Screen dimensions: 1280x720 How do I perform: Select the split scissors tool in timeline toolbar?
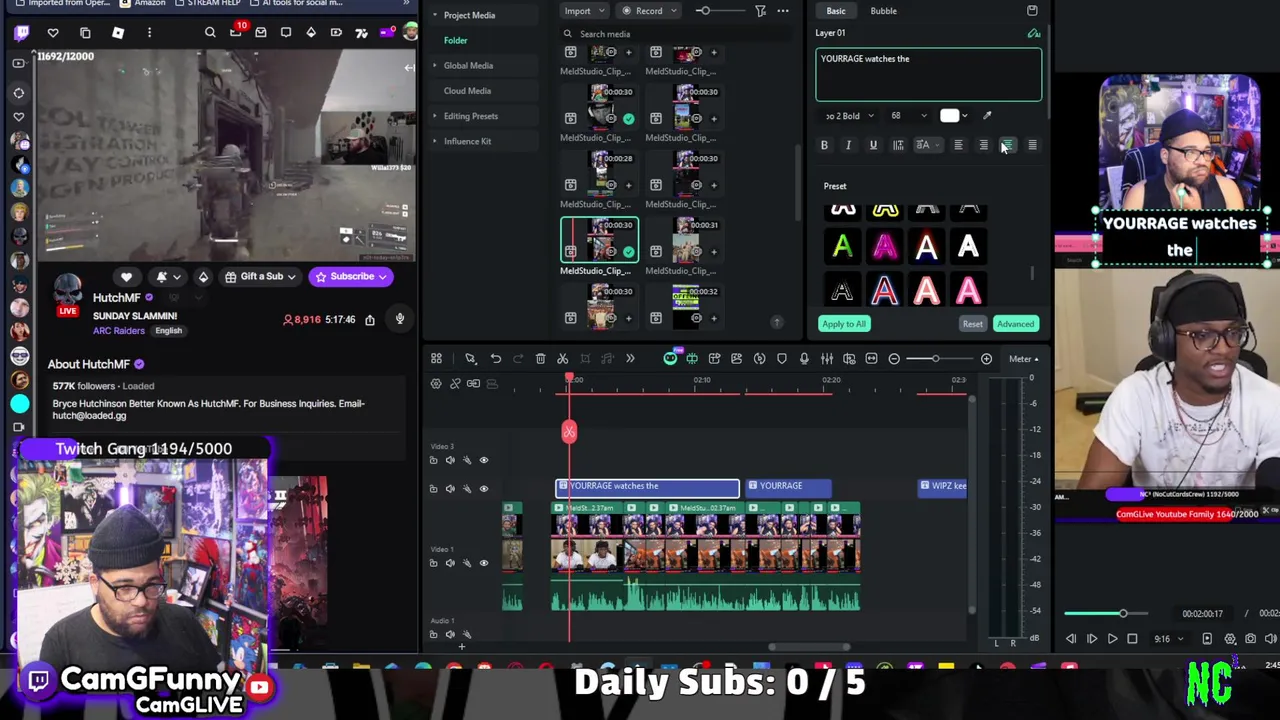point(562,359)
